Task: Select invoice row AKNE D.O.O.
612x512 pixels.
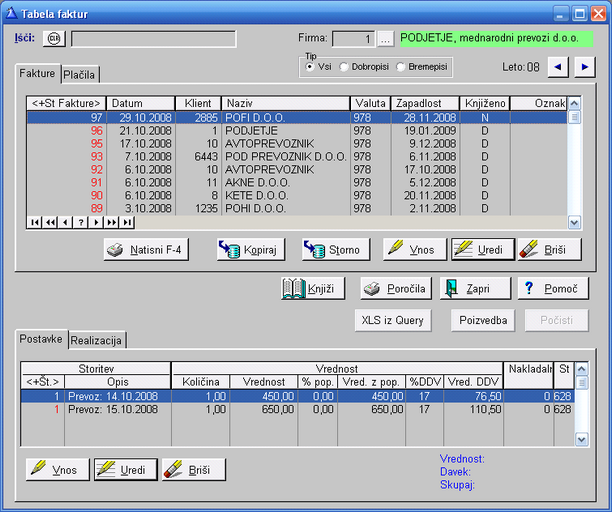Action: 297,182
